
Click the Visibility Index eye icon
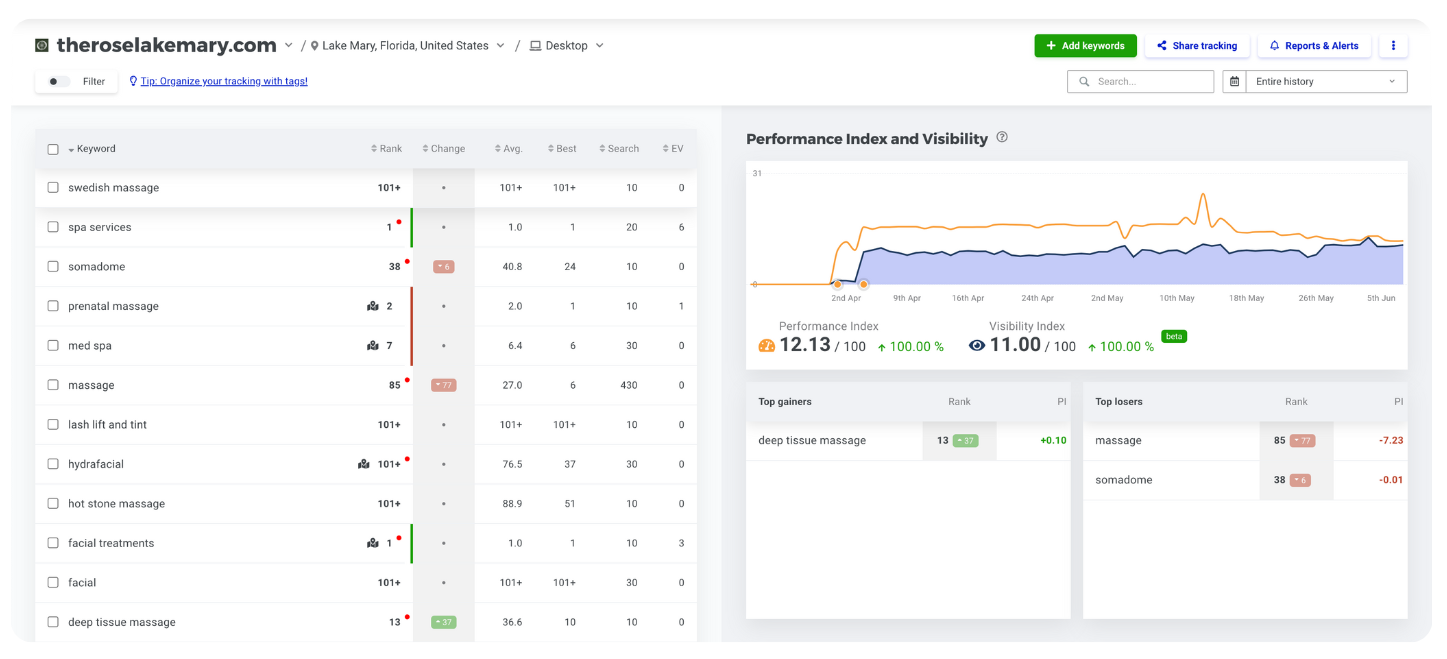pos(977,345)
